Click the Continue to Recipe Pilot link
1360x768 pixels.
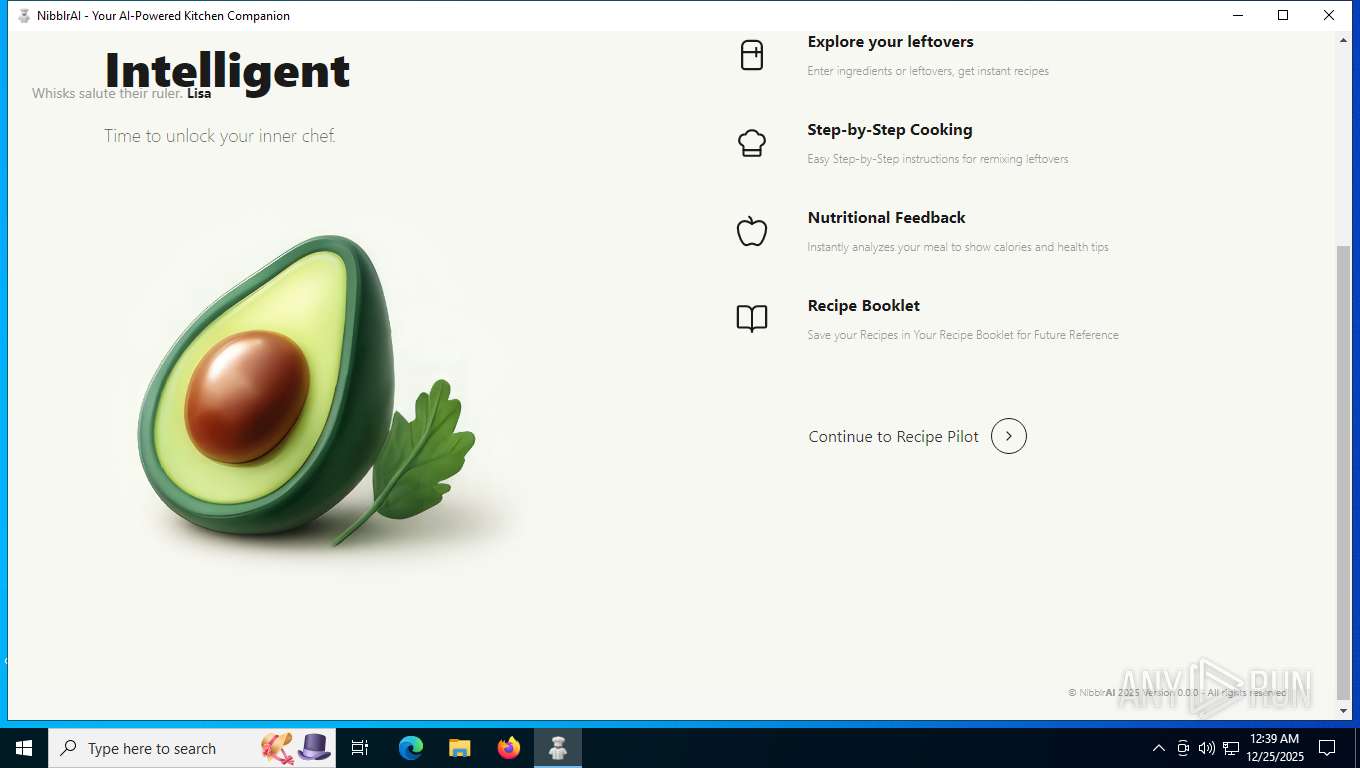pos(894,437)
